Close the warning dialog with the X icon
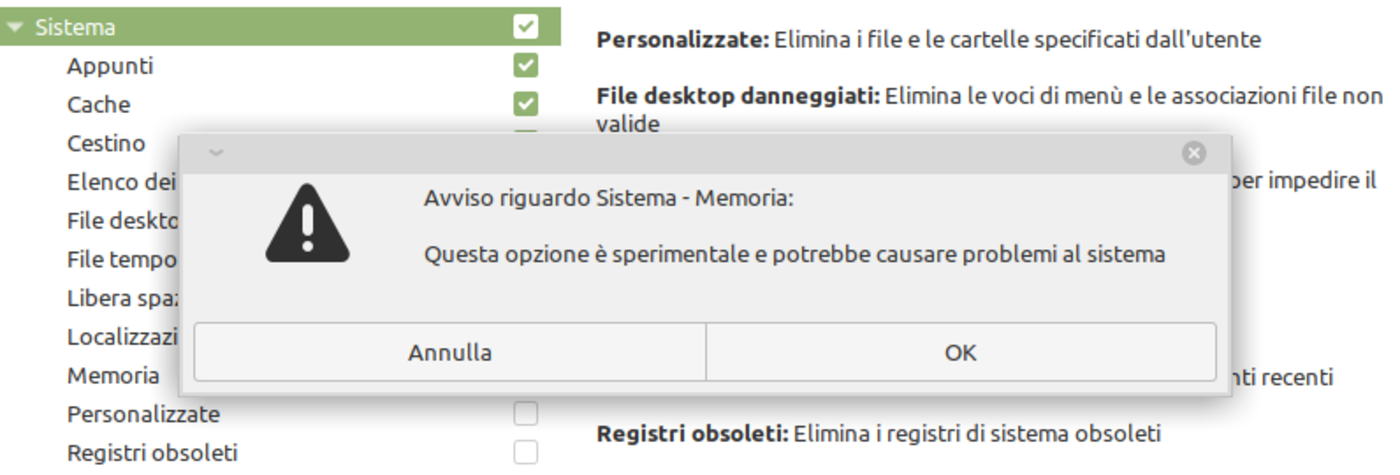 1193,153
